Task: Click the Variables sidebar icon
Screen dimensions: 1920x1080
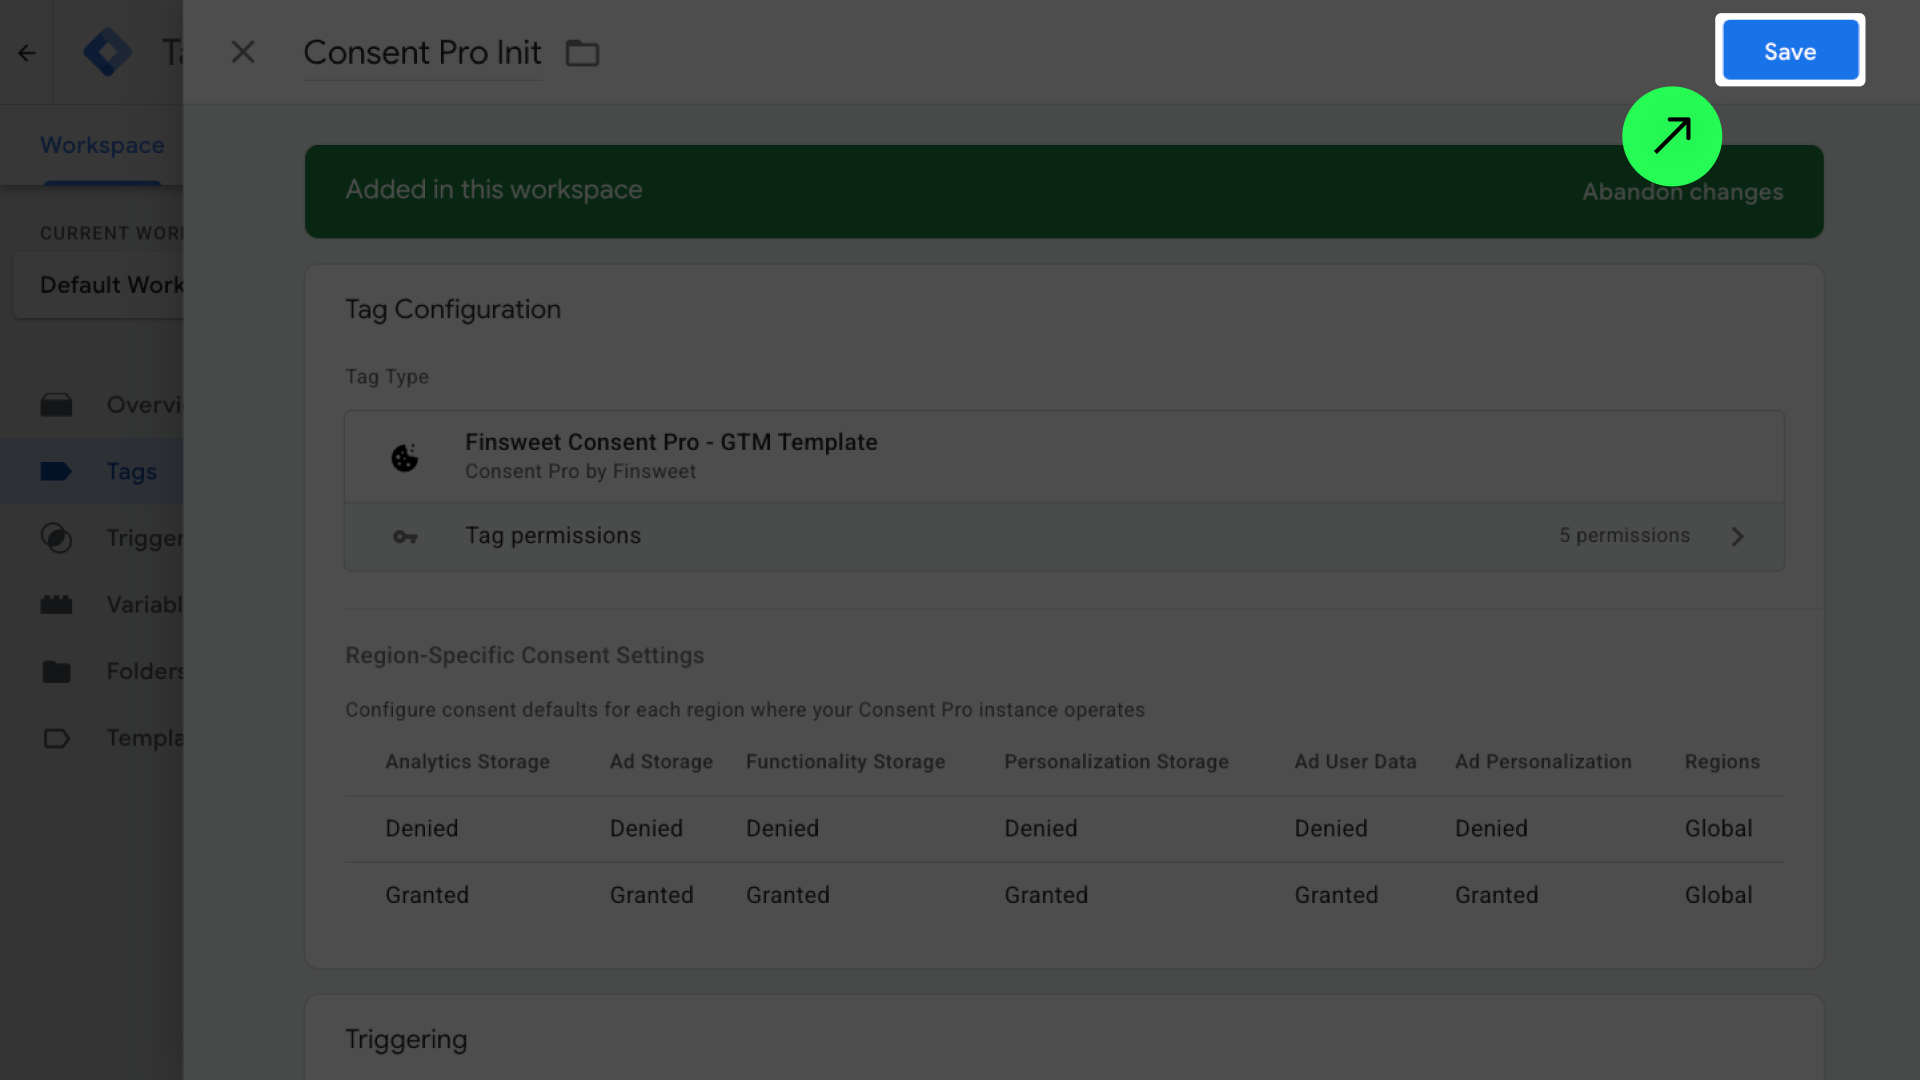Action: [56, 605]
